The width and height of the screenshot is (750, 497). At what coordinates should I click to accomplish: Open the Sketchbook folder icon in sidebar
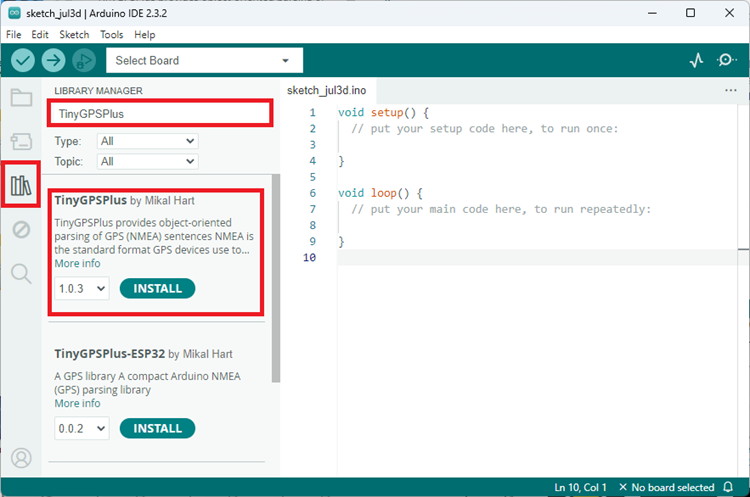point(21,98)
